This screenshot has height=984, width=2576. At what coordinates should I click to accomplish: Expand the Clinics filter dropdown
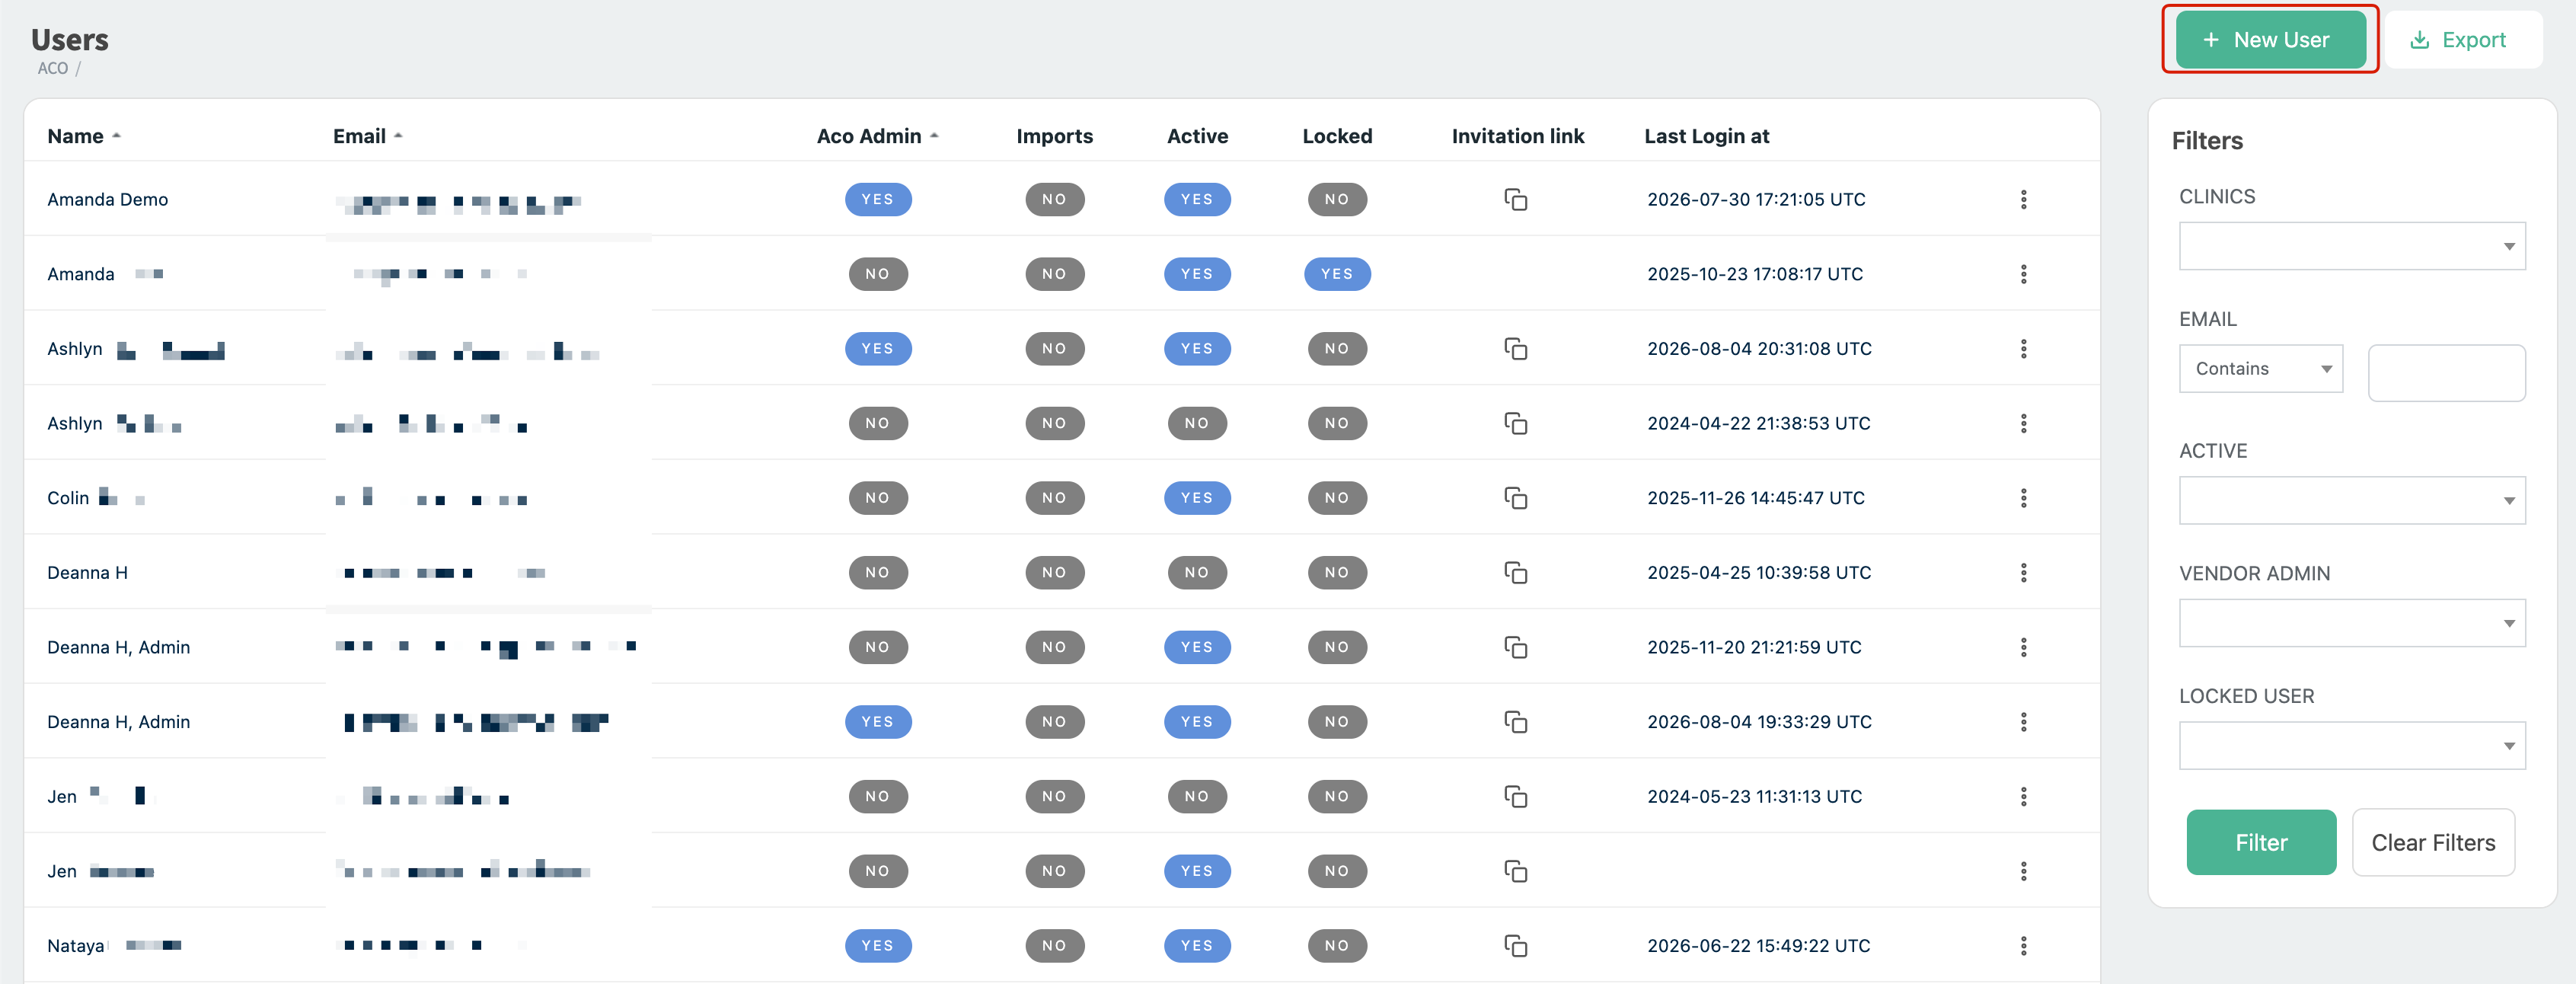pos(2351,246)
